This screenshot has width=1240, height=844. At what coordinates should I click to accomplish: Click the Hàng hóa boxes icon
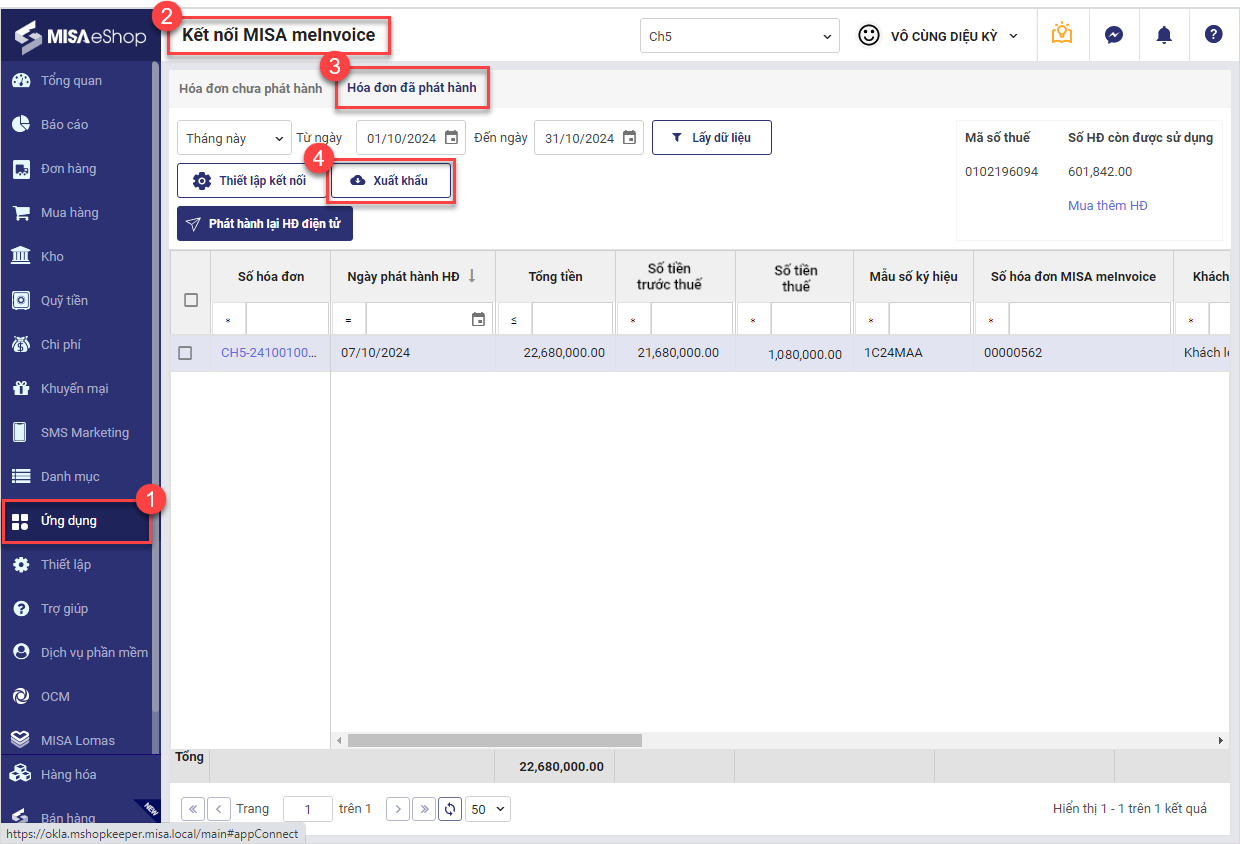[20, 774]
